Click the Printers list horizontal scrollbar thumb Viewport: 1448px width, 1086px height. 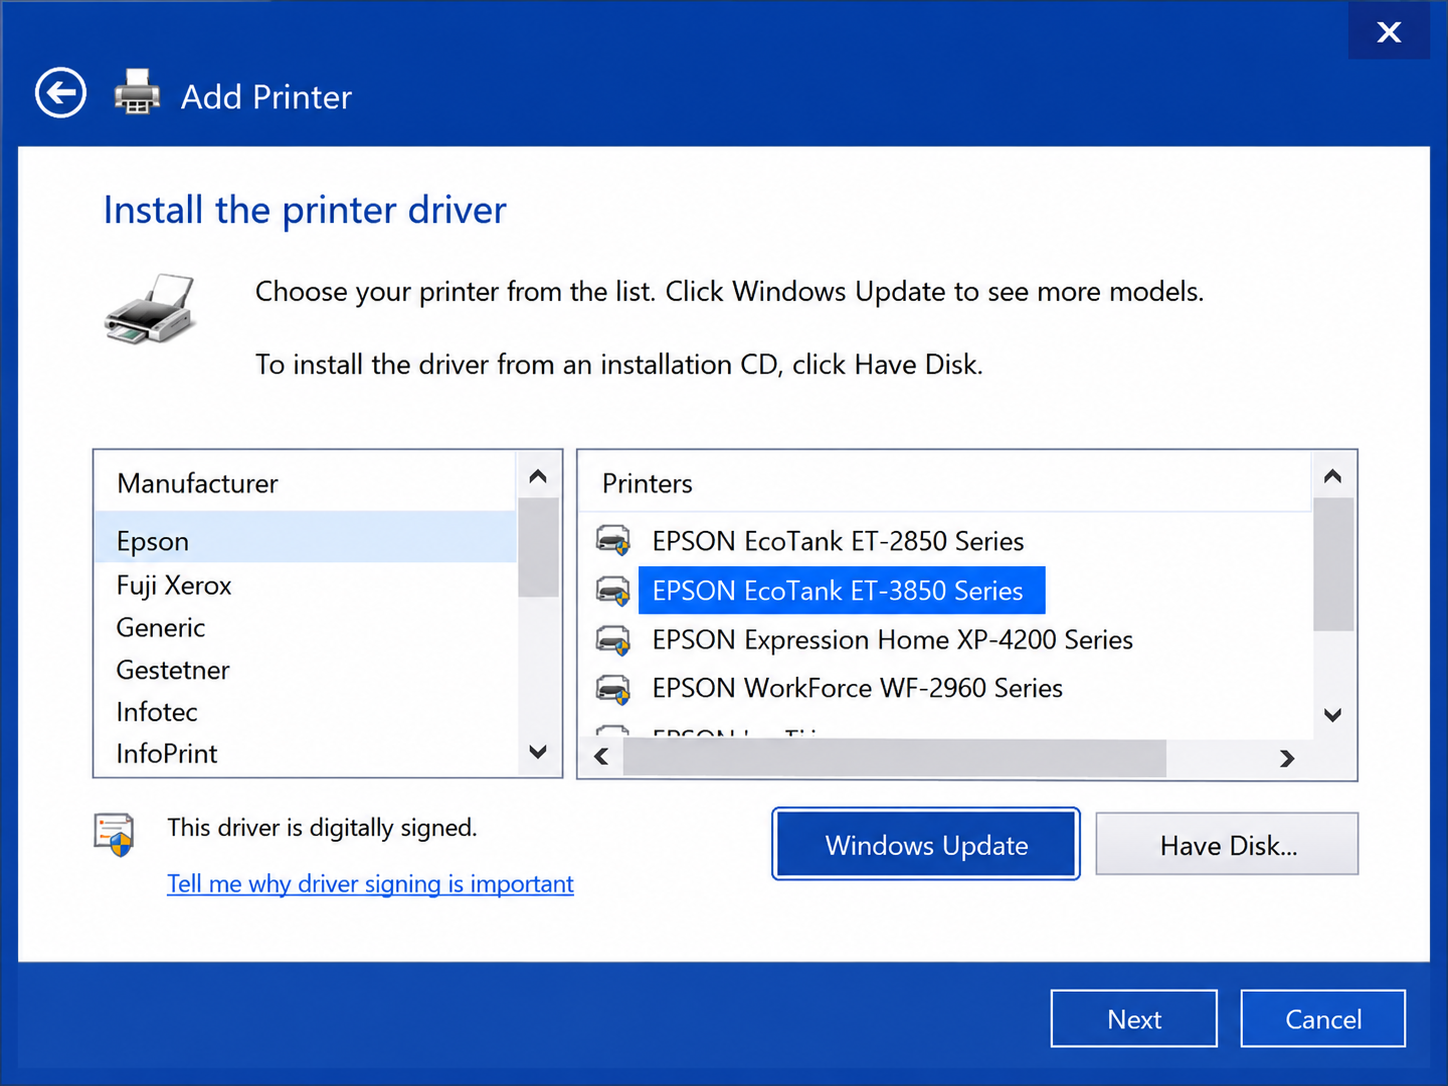coord(894,758)
